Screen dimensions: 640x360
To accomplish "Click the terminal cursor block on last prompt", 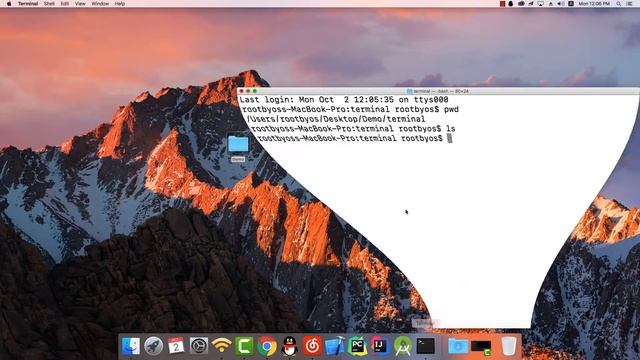I will click(x=449, y=138).
